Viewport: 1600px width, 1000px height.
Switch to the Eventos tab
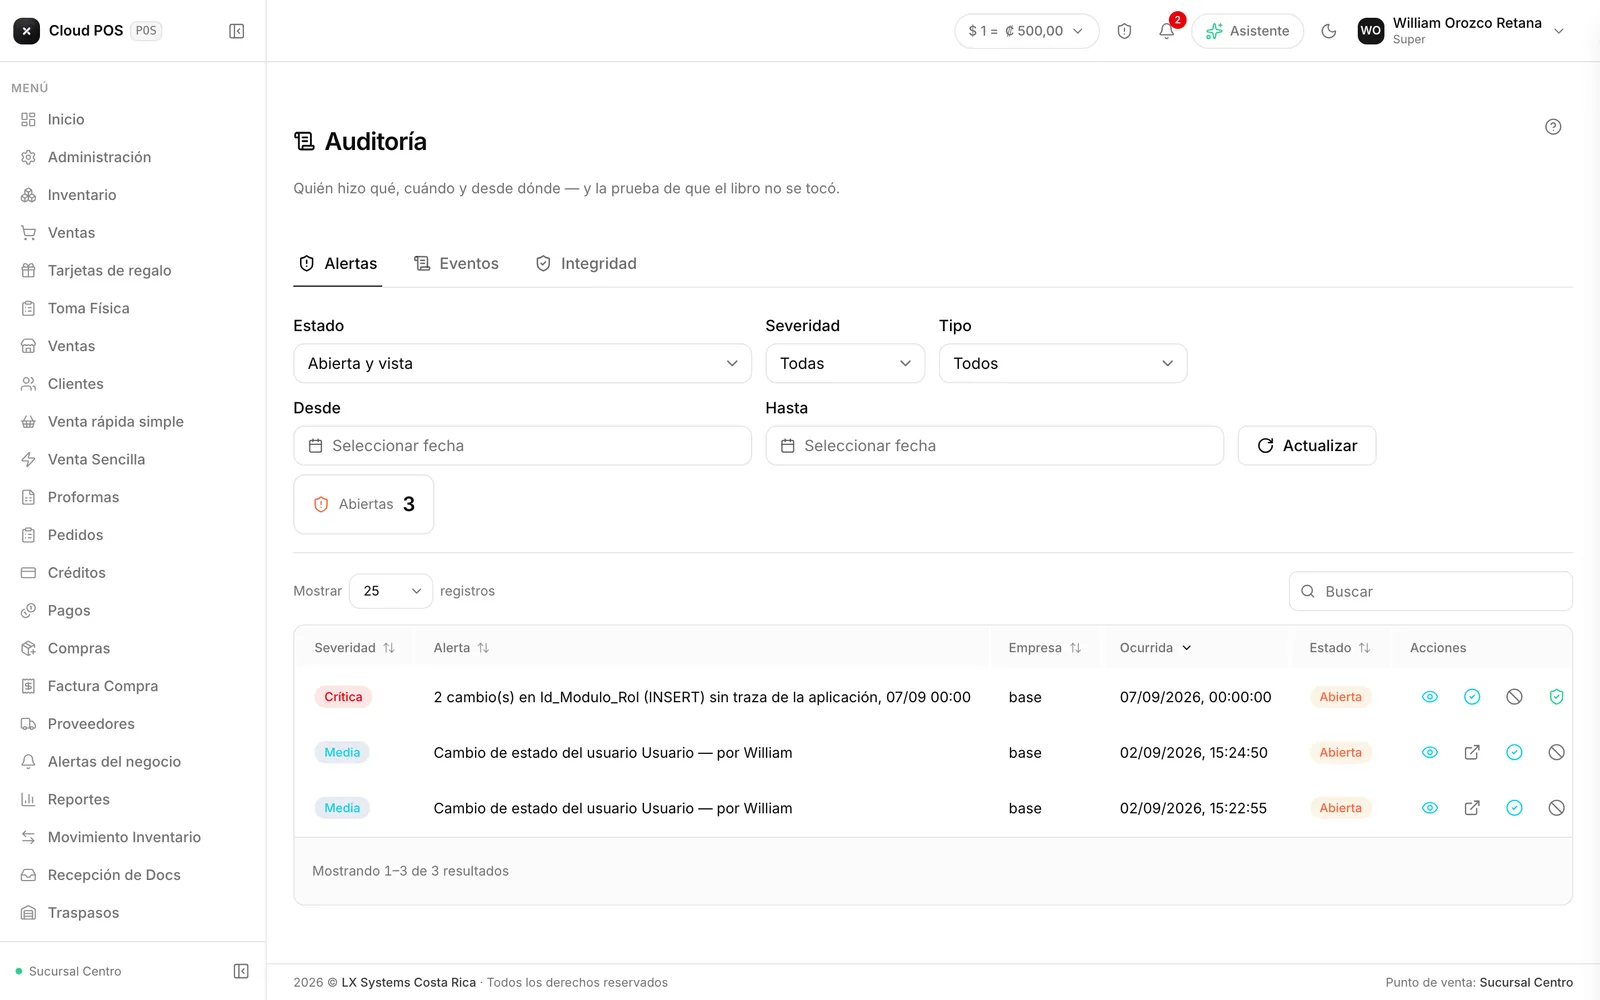[x=456, y=264]
